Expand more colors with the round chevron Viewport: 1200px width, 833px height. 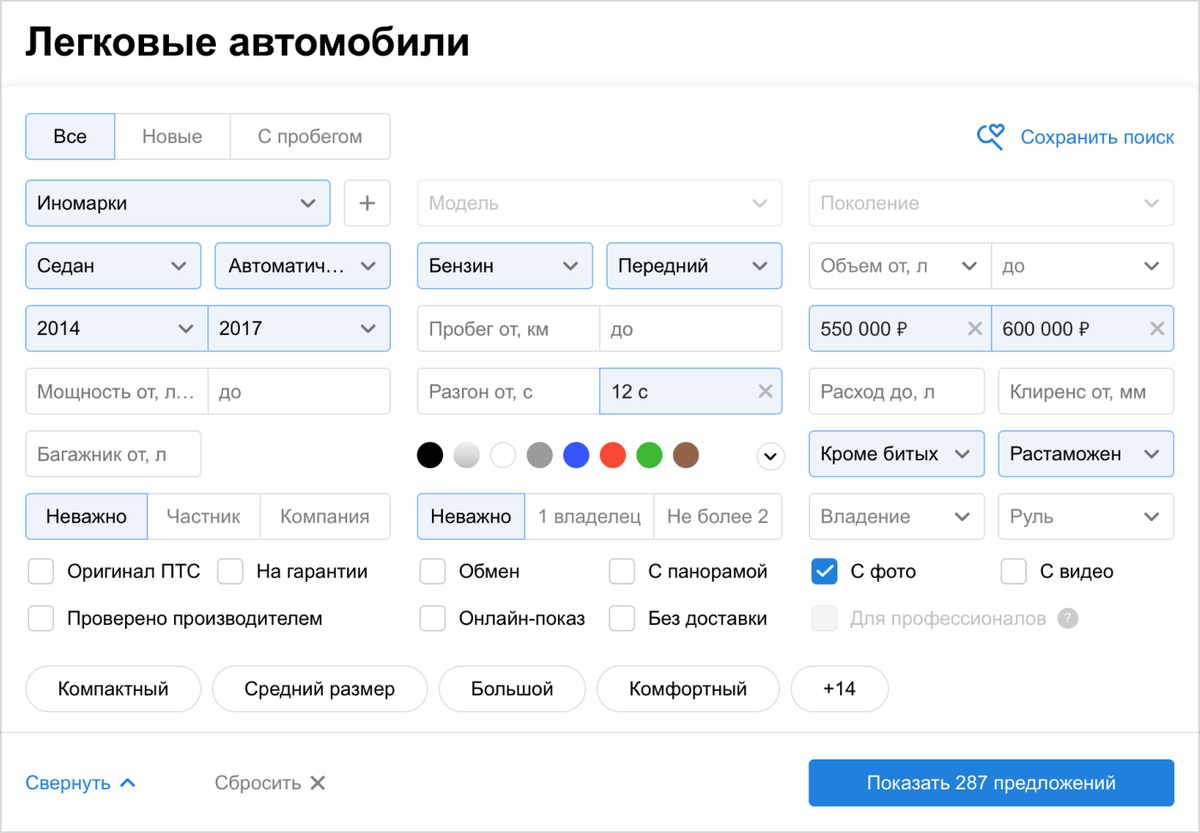tap(770, 456)
